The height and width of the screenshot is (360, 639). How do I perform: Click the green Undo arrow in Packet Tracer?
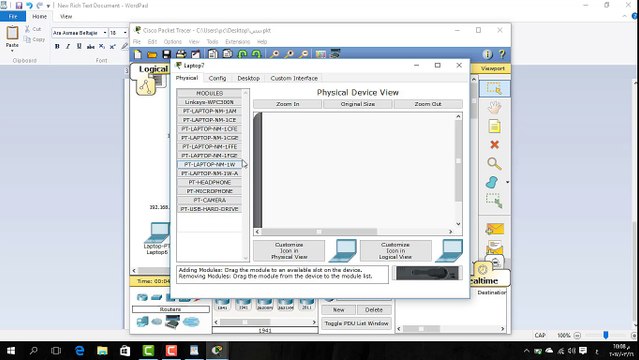tap(242, 54)
